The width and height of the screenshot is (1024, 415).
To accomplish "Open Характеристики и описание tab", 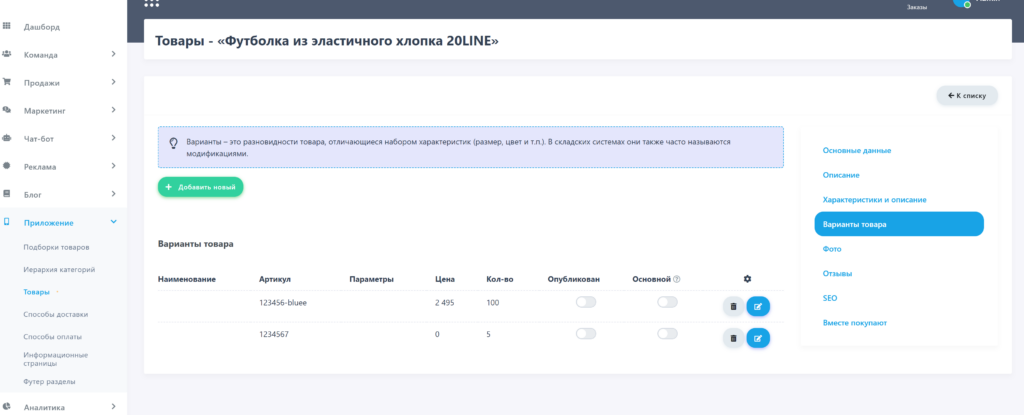I will (874, 199).
